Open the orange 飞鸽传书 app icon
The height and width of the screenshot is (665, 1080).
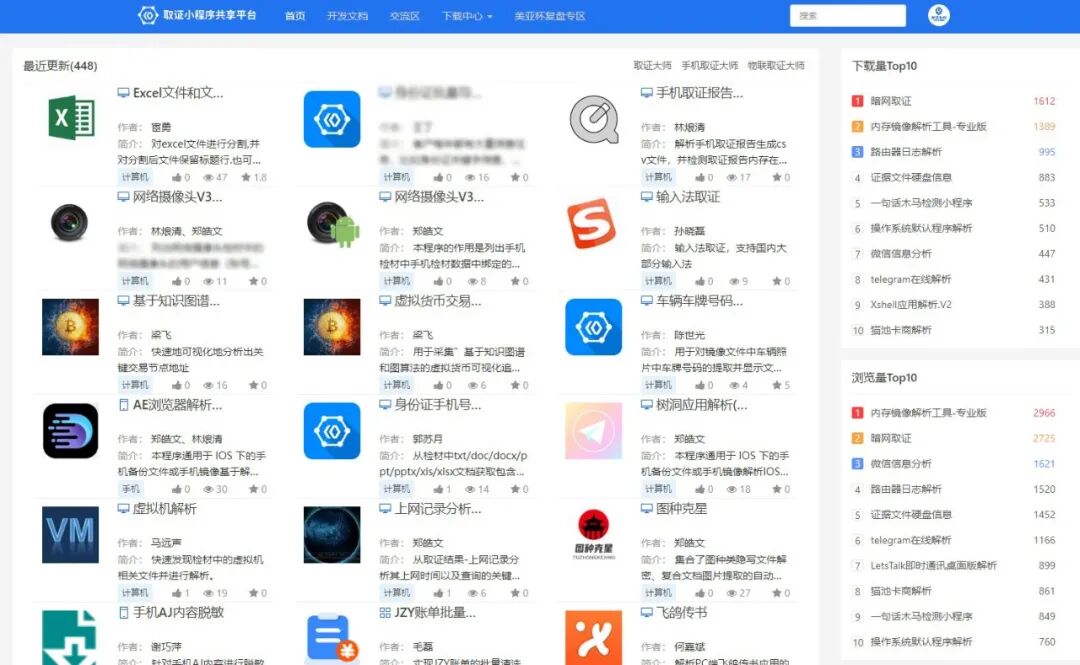click(x=594, y=637)
